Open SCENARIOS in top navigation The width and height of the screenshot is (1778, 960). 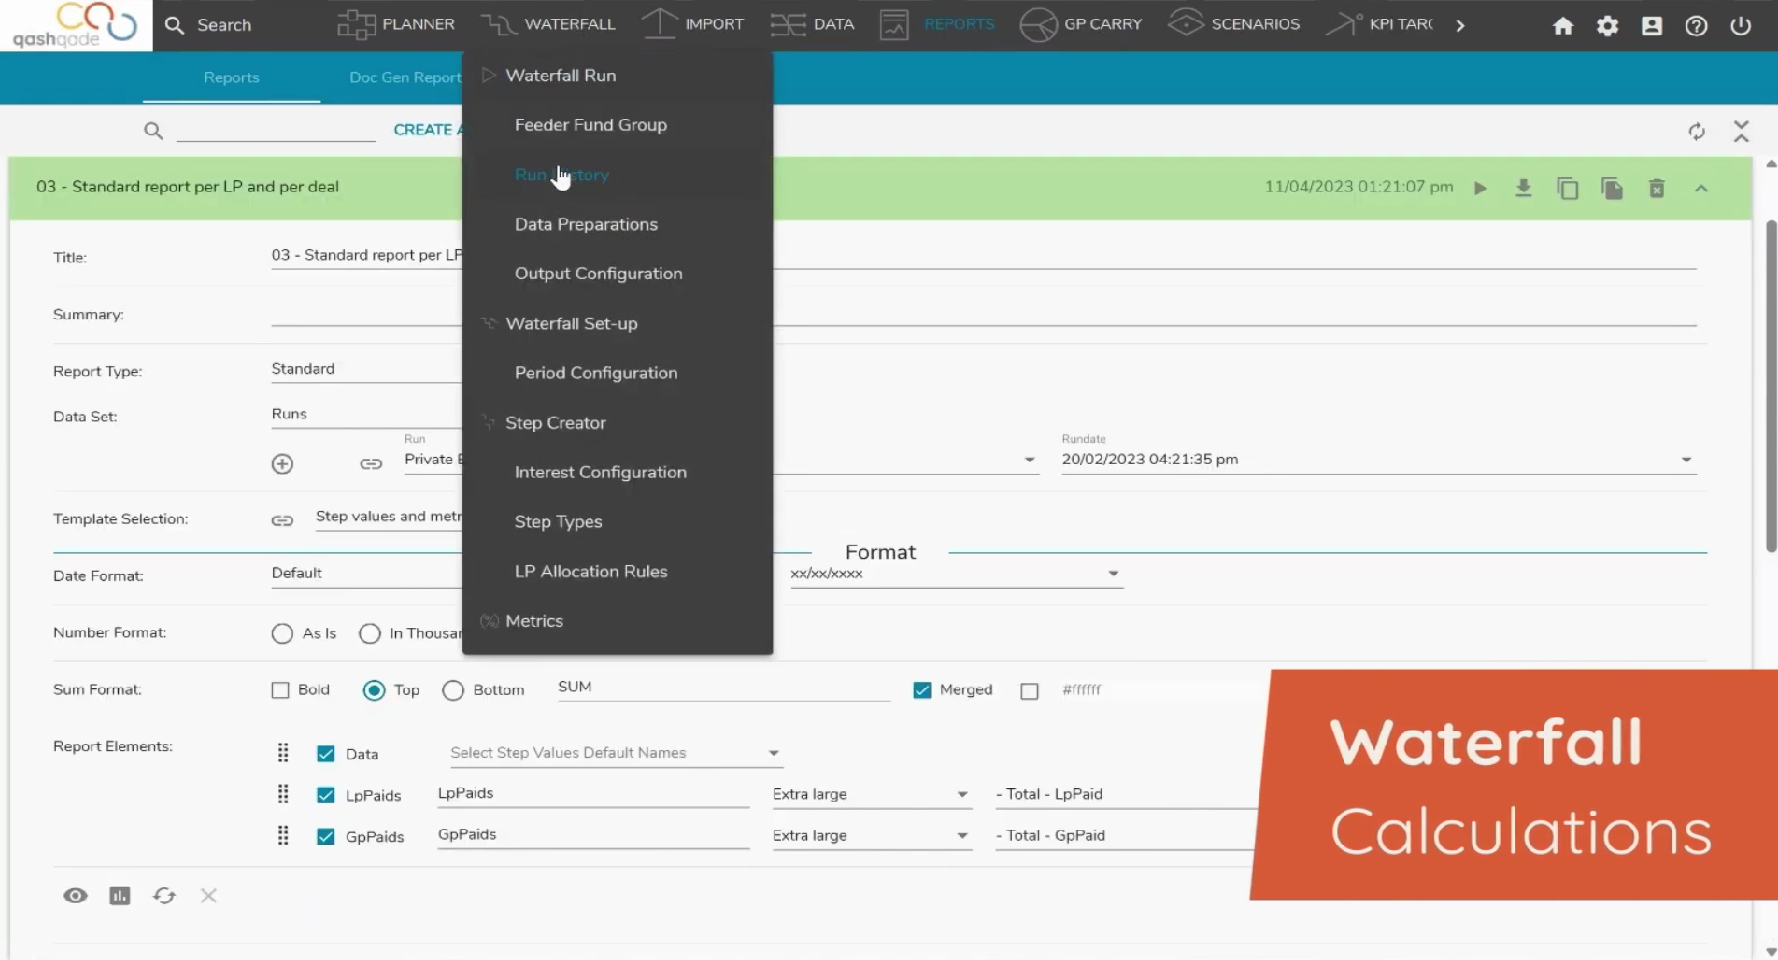click(x=1234, y=25)
